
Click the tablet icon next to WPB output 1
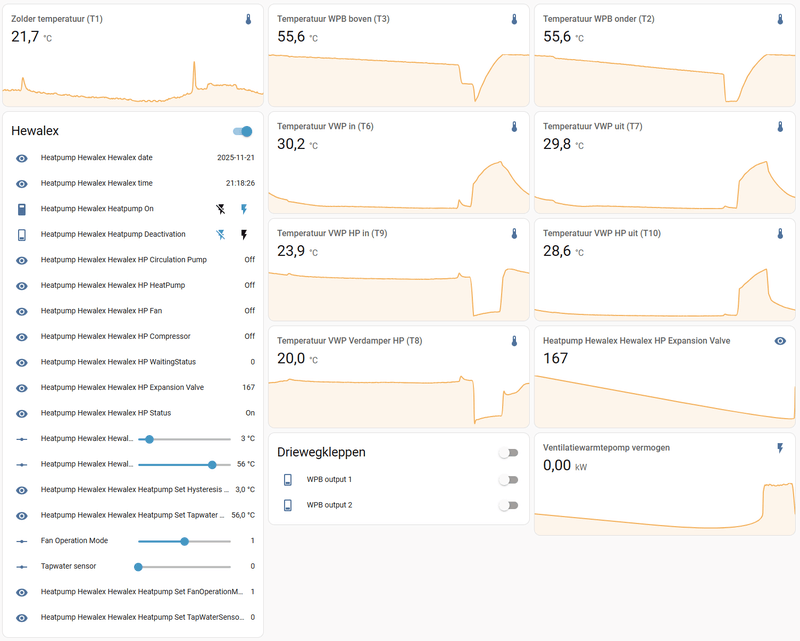pyautogui.click(x=286, y=479)
